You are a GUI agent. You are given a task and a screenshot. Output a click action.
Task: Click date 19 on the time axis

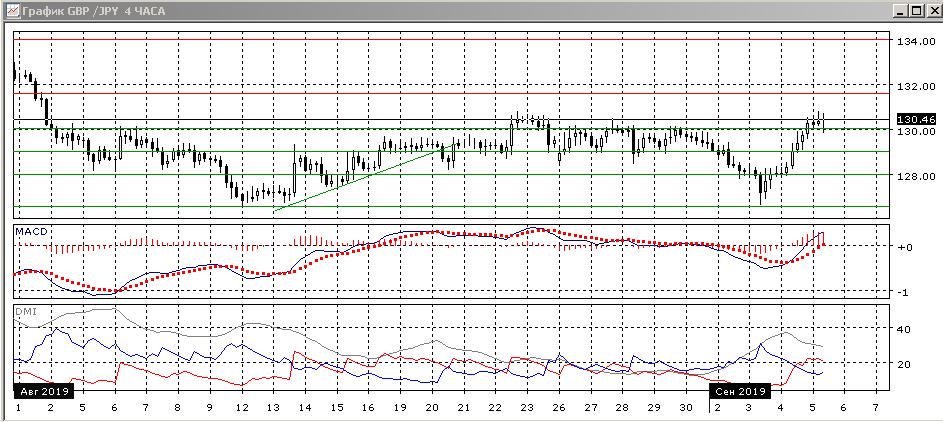[x=400, y=408]
